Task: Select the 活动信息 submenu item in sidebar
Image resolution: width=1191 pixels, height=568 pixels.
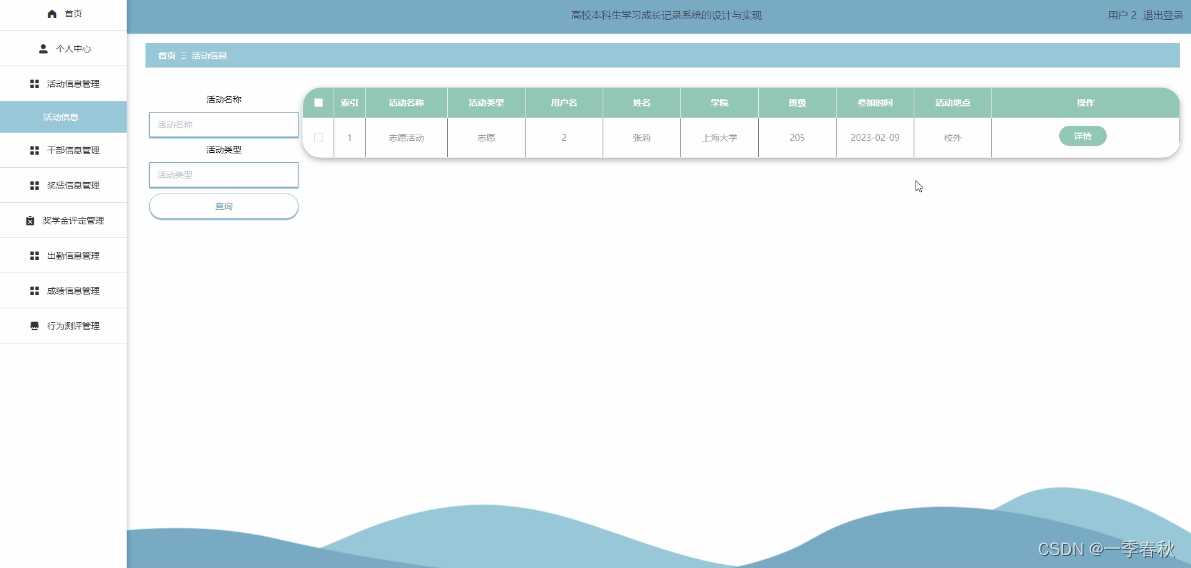Action: tap(63, 117)
